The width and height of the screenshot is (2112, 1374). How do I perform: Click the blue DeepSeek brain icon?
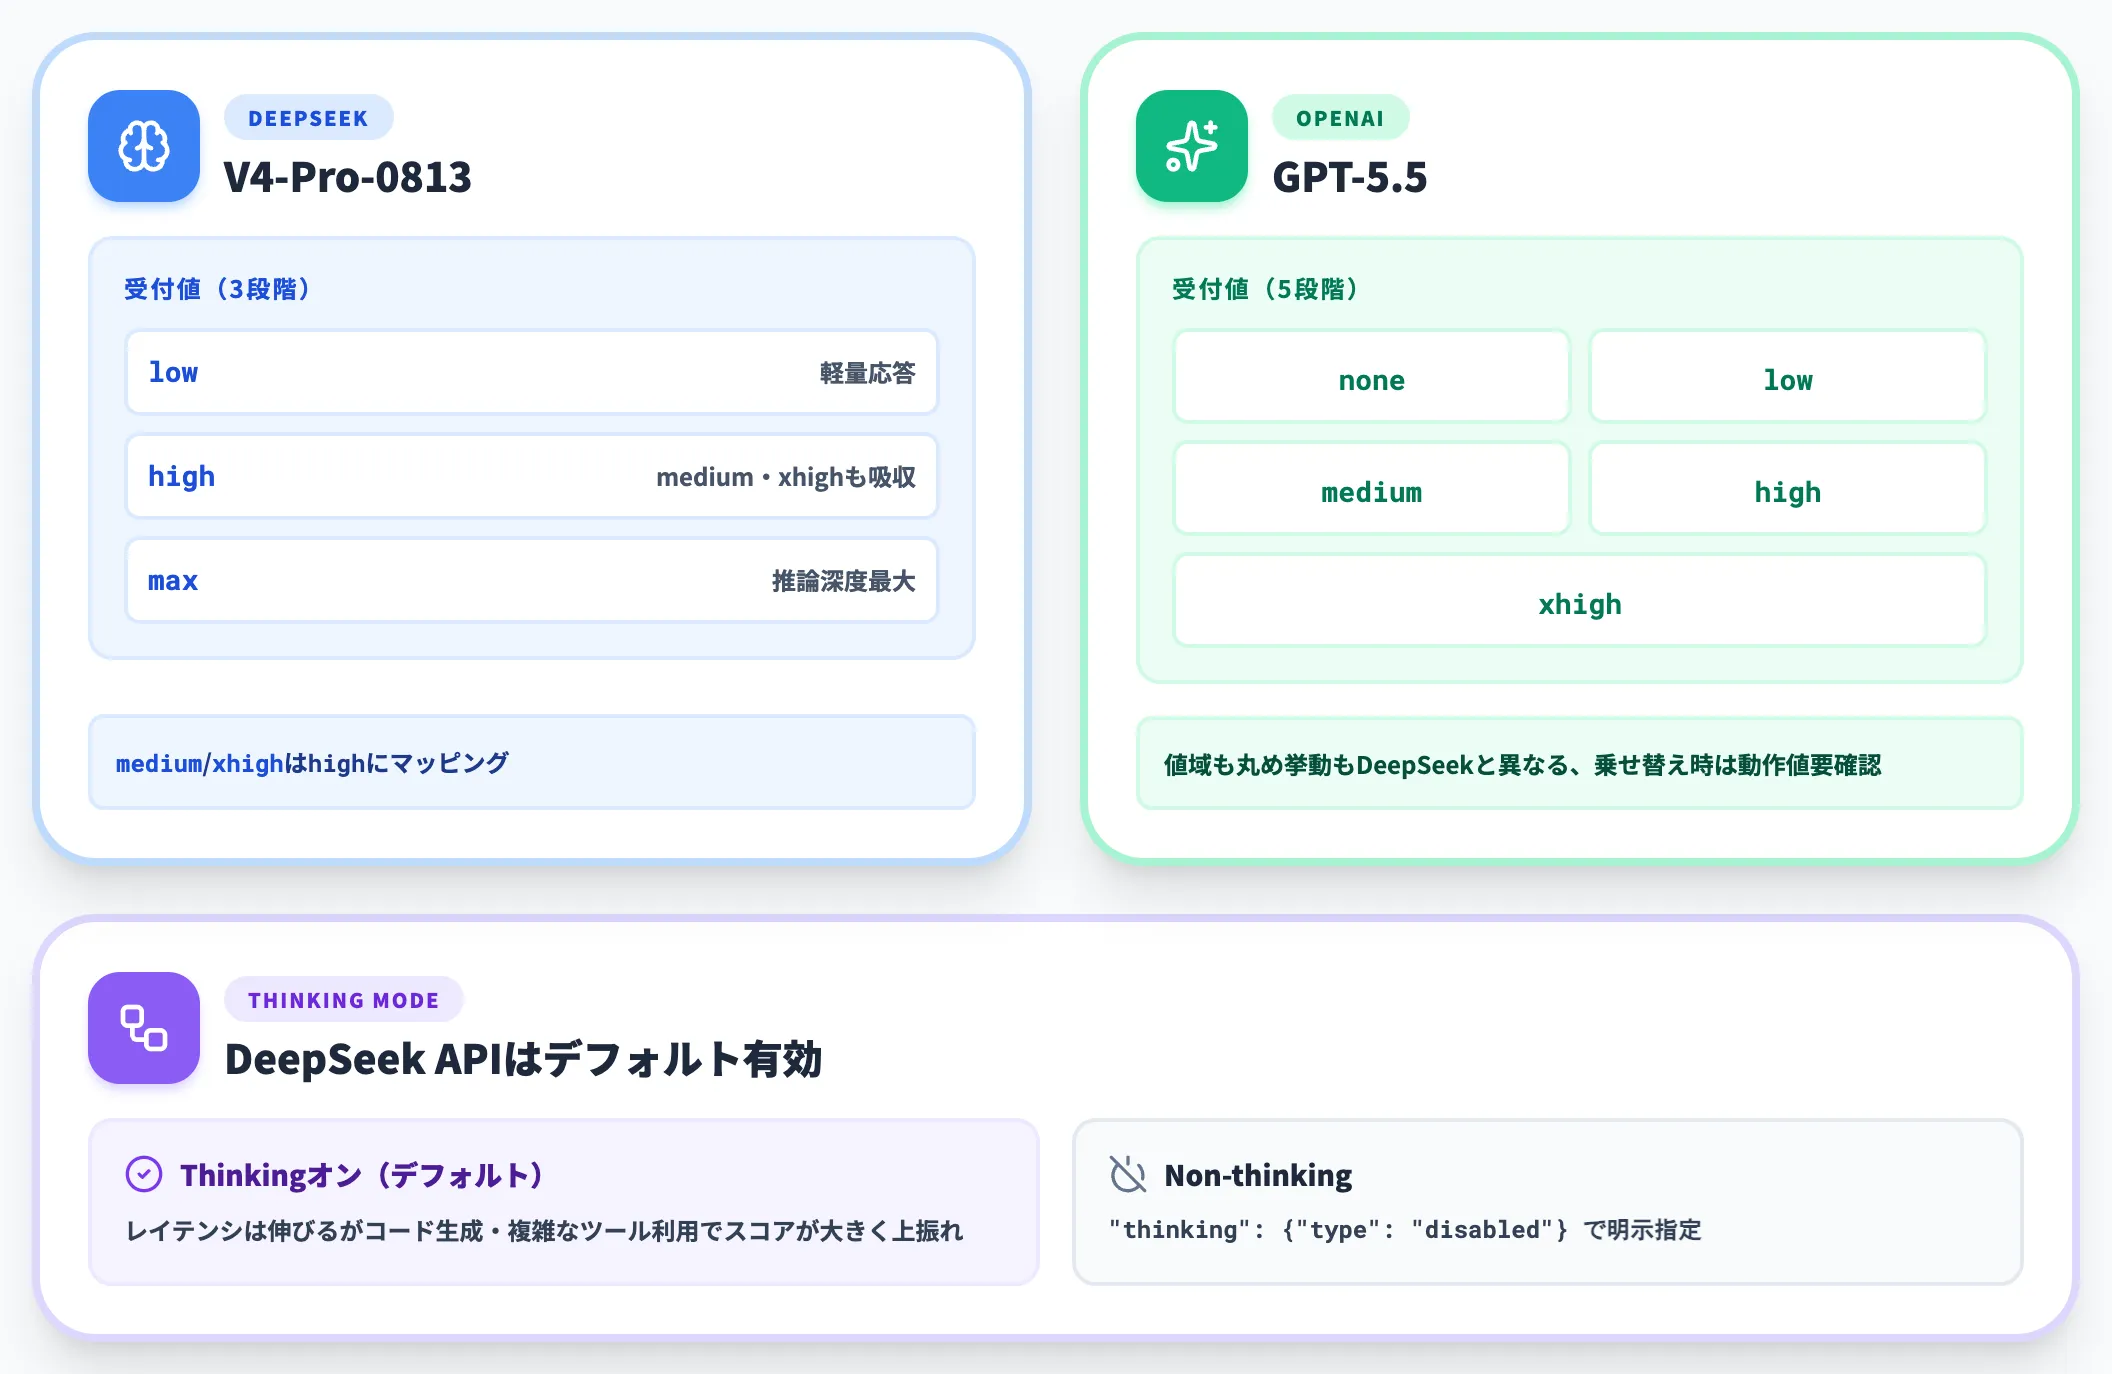click(144, 146)
